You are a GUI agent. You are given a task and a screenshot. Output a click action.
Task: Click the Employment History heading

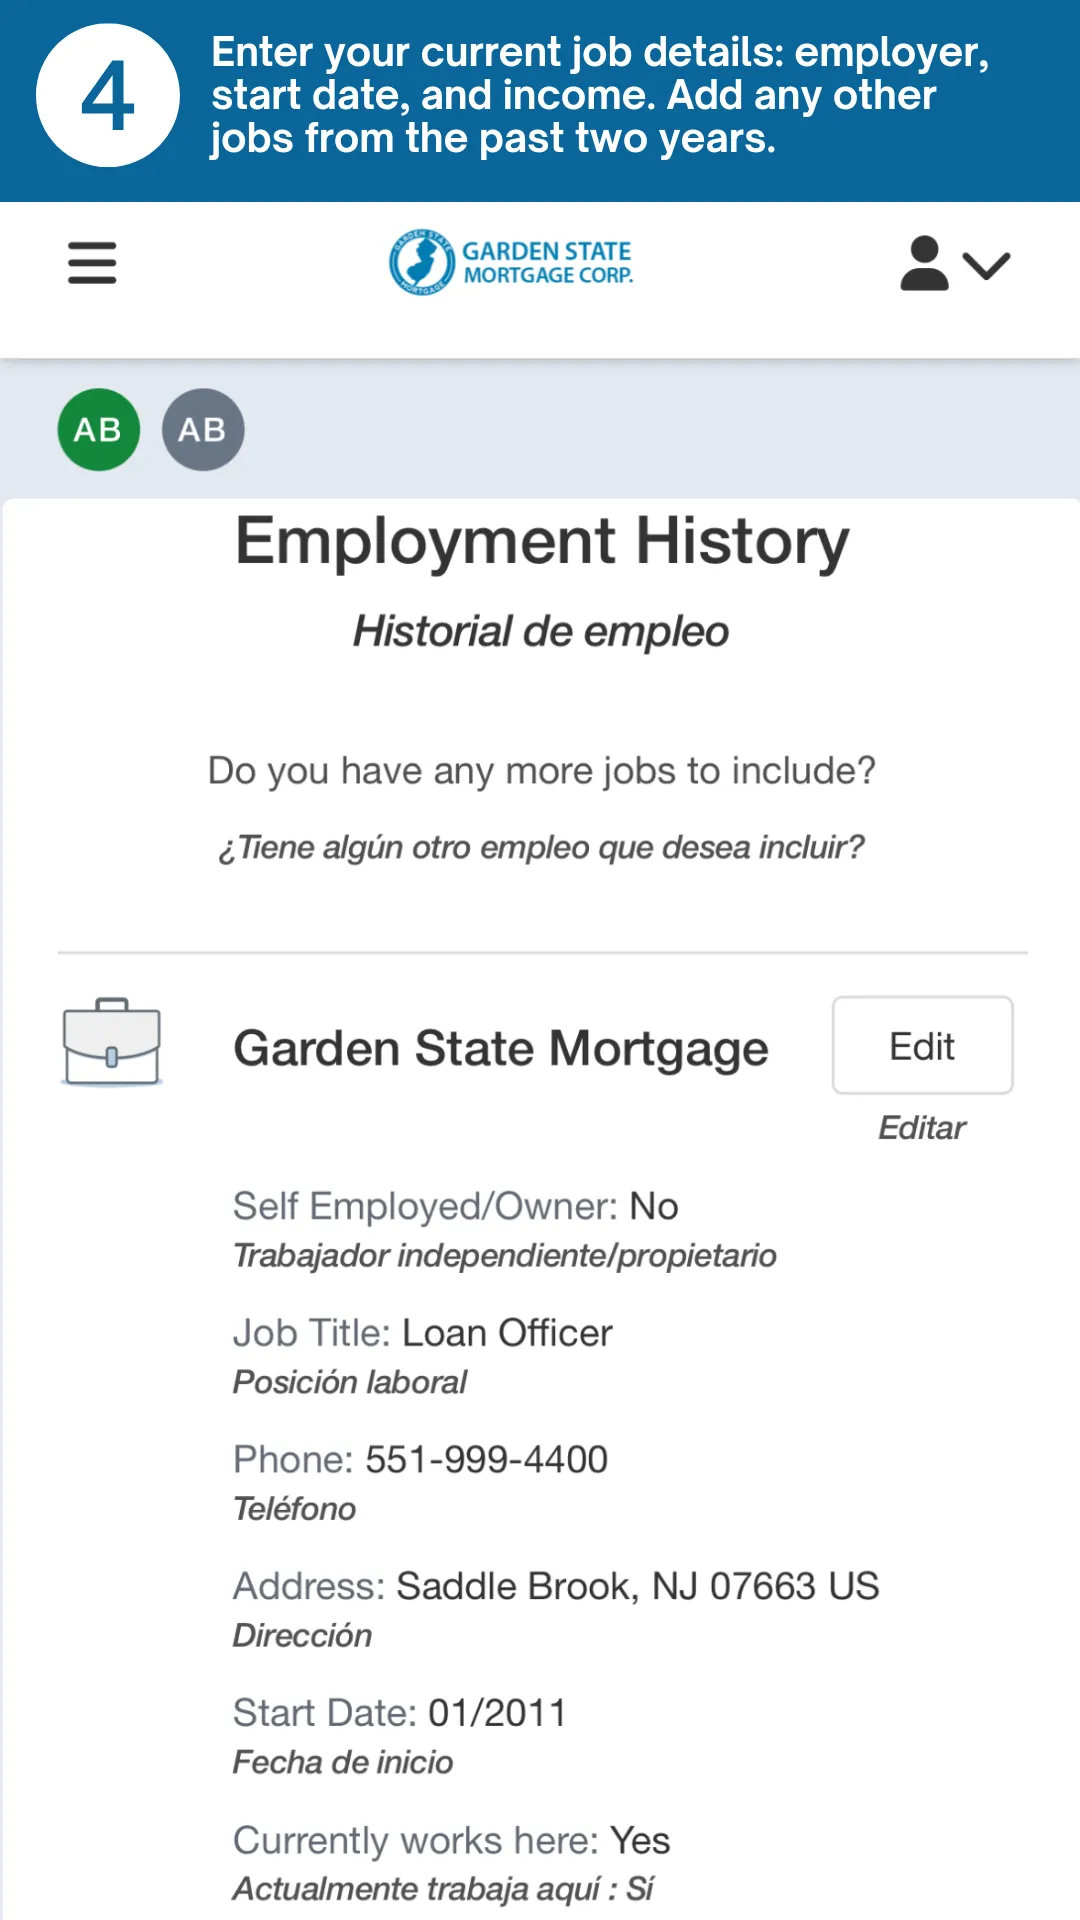[541, 541]
